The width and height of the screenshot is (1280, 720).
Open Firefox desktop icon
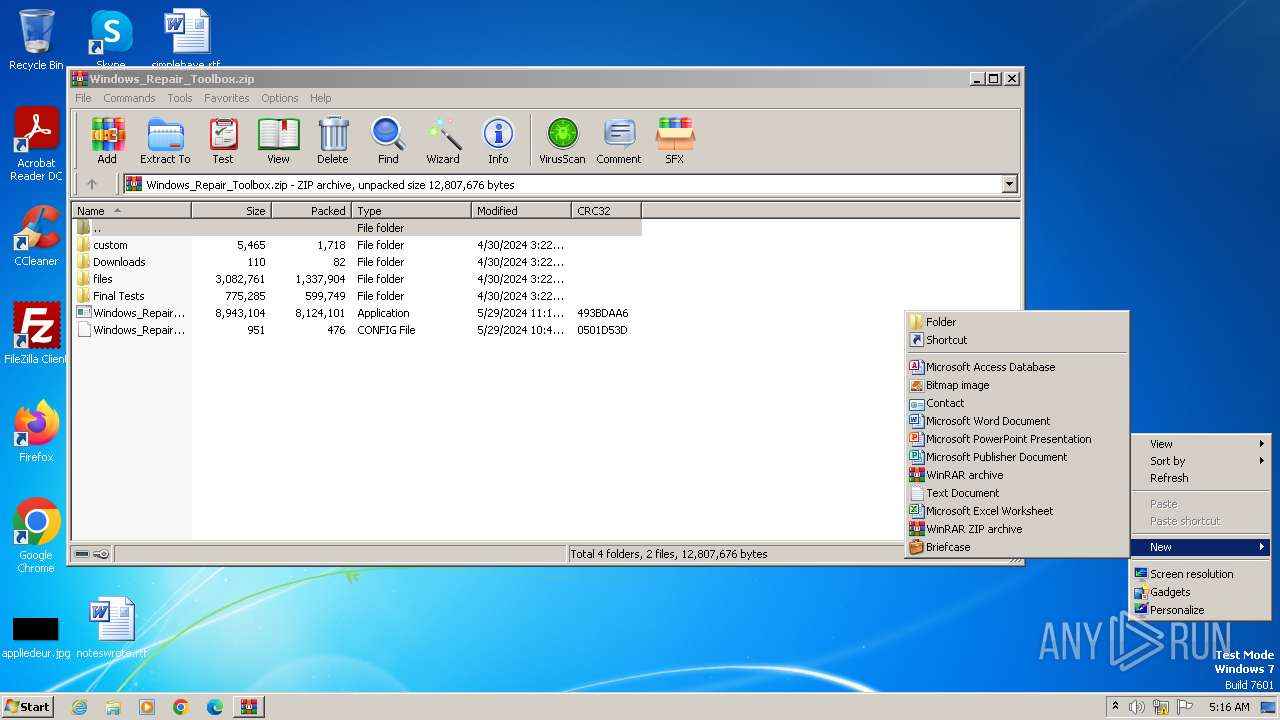pos(36,431)
